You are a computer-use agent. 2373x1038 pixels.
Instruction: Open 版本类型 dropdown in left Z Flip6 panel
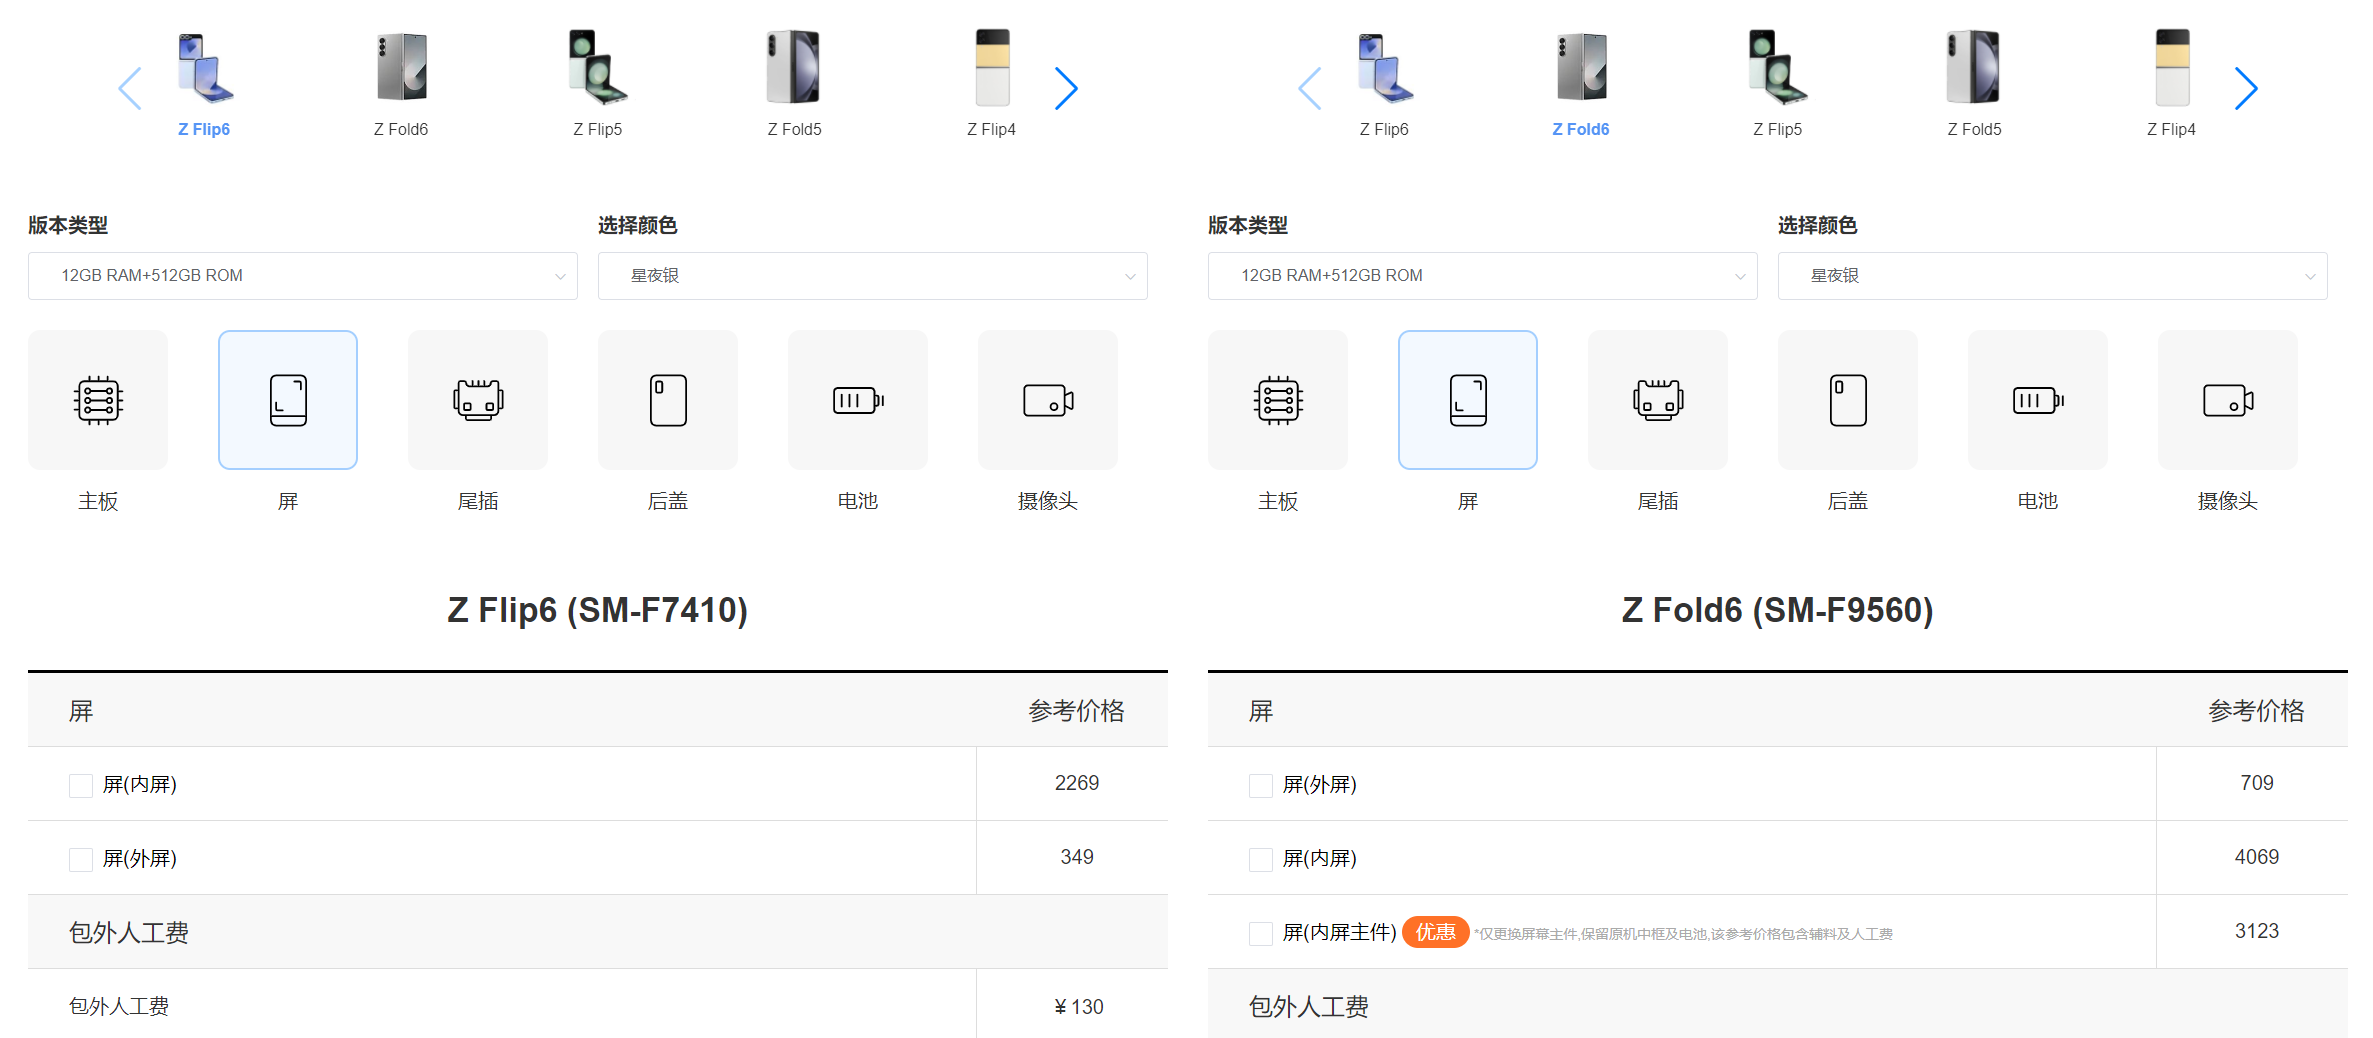303,276
